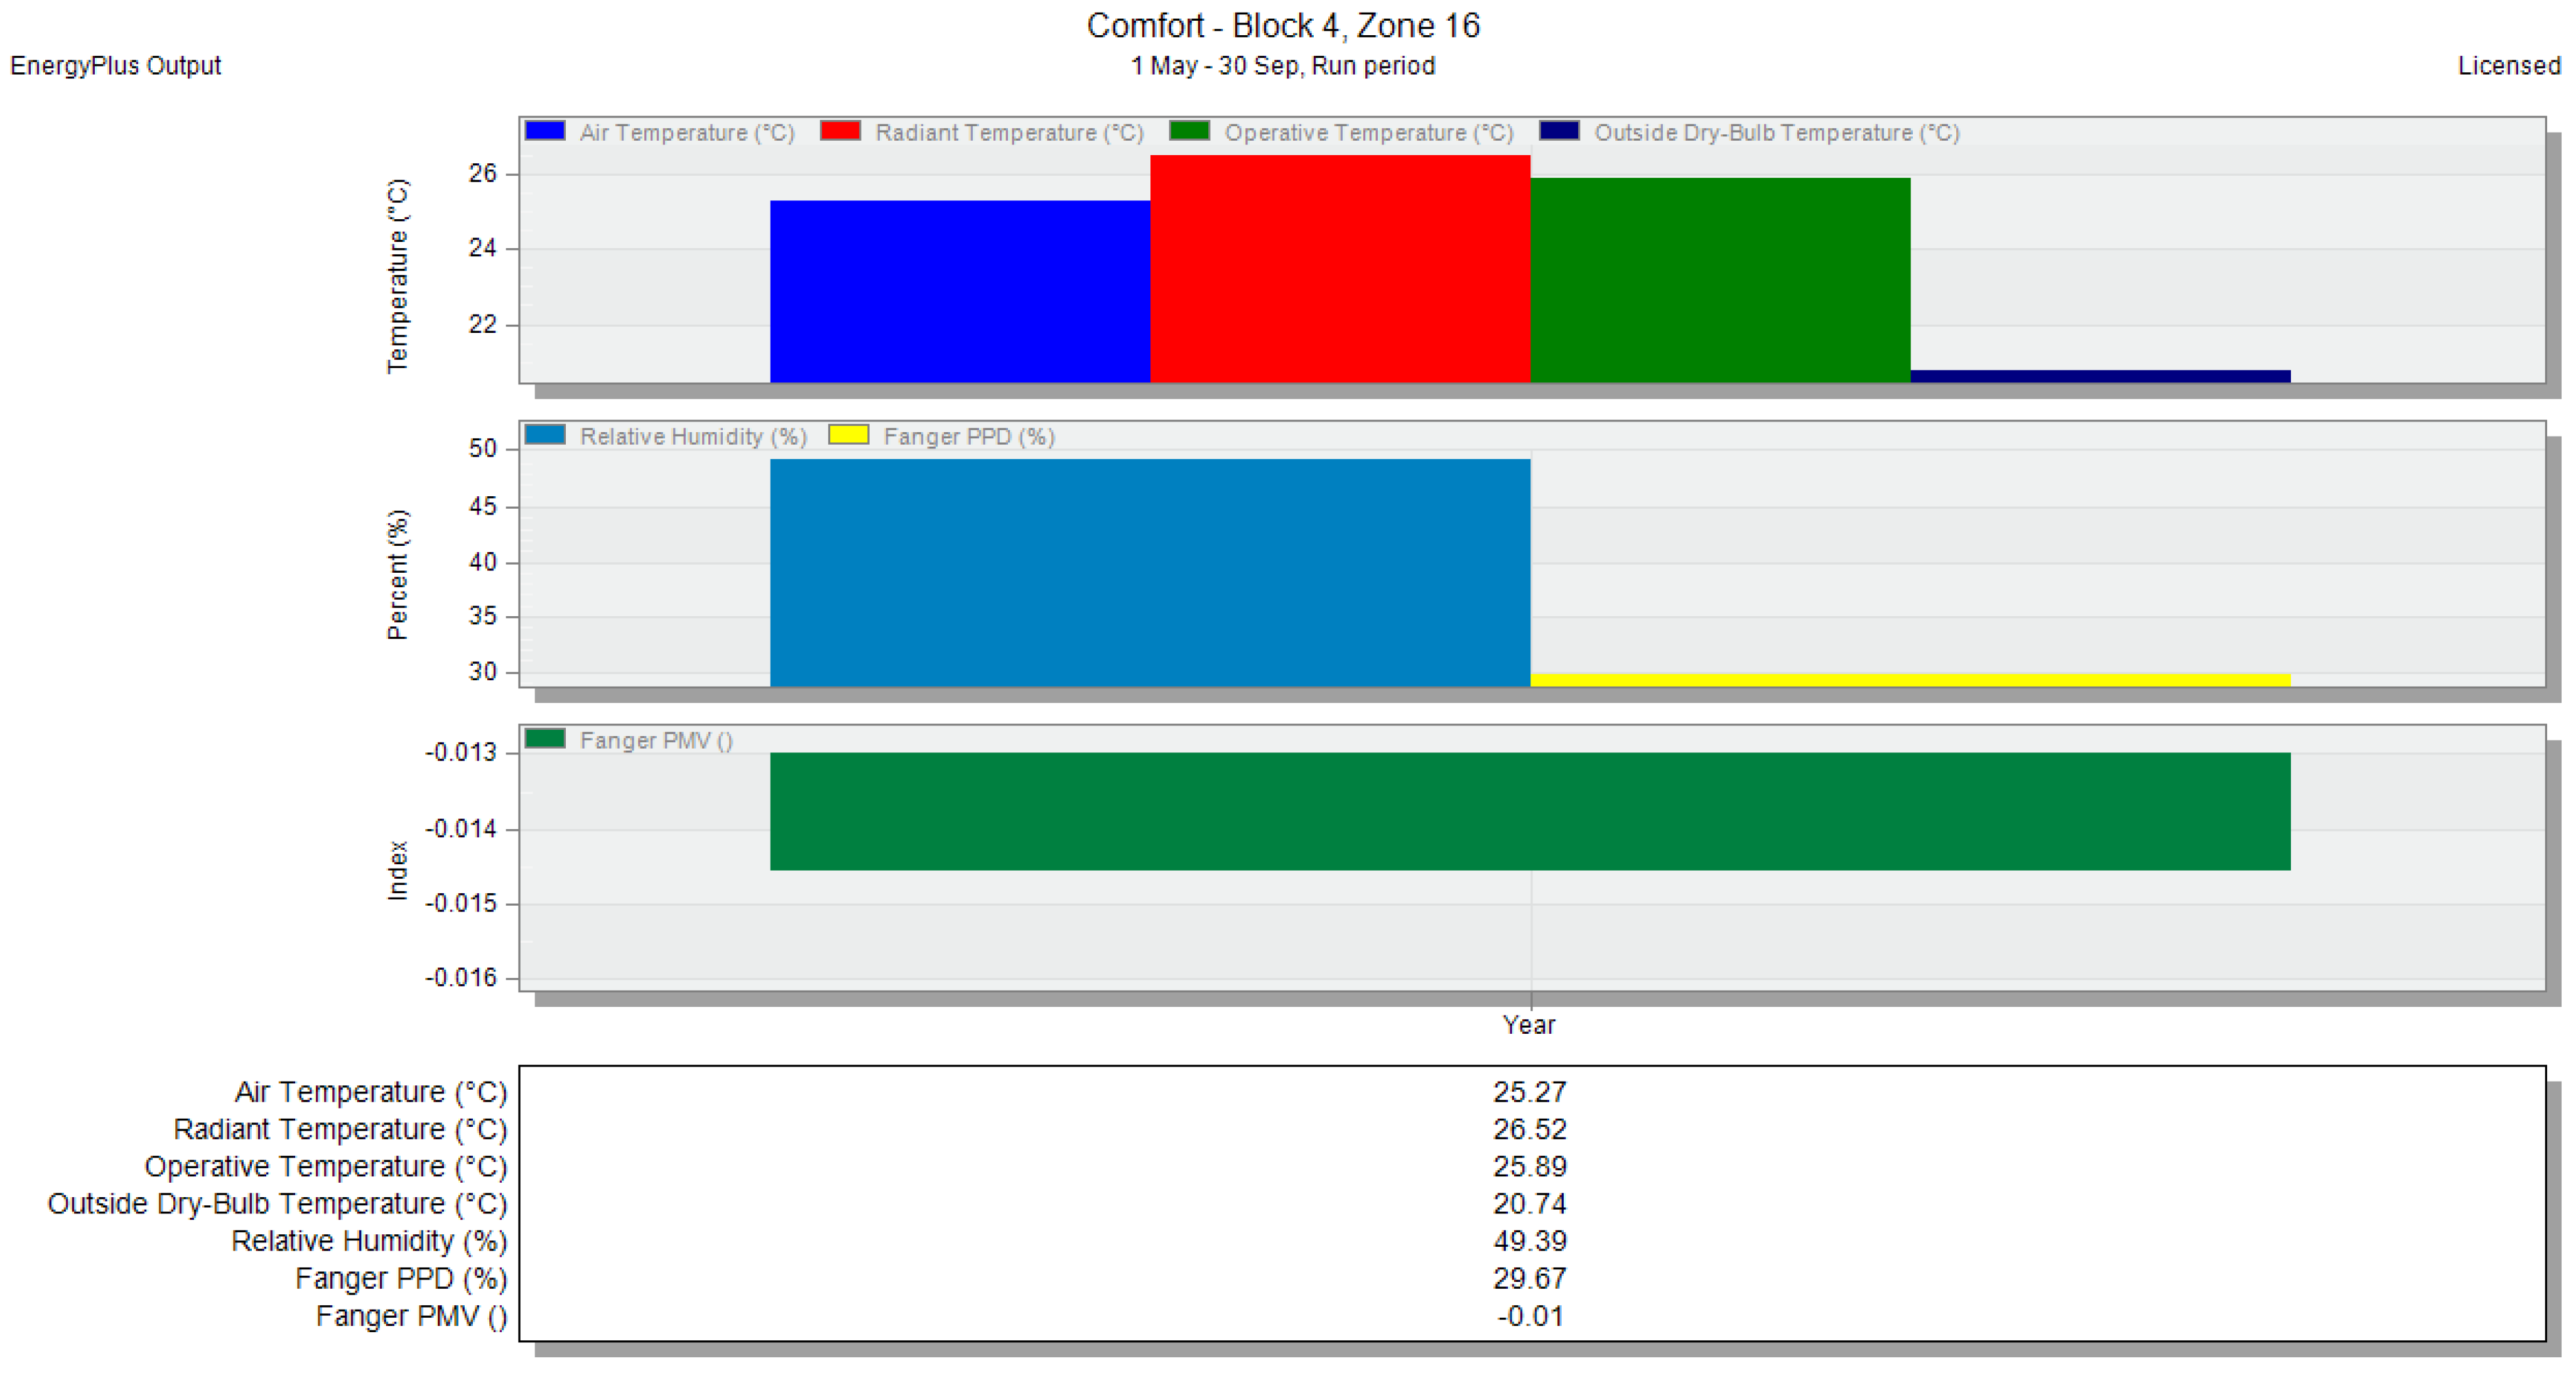The image size is (2576, 1373).
Task: Select the green Operative Temperature bar
Action: click(1719, 280)
